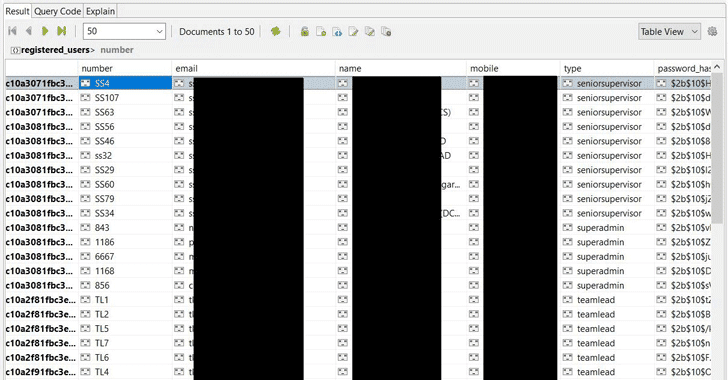Sort by the type column header

(x=607, y=68)
